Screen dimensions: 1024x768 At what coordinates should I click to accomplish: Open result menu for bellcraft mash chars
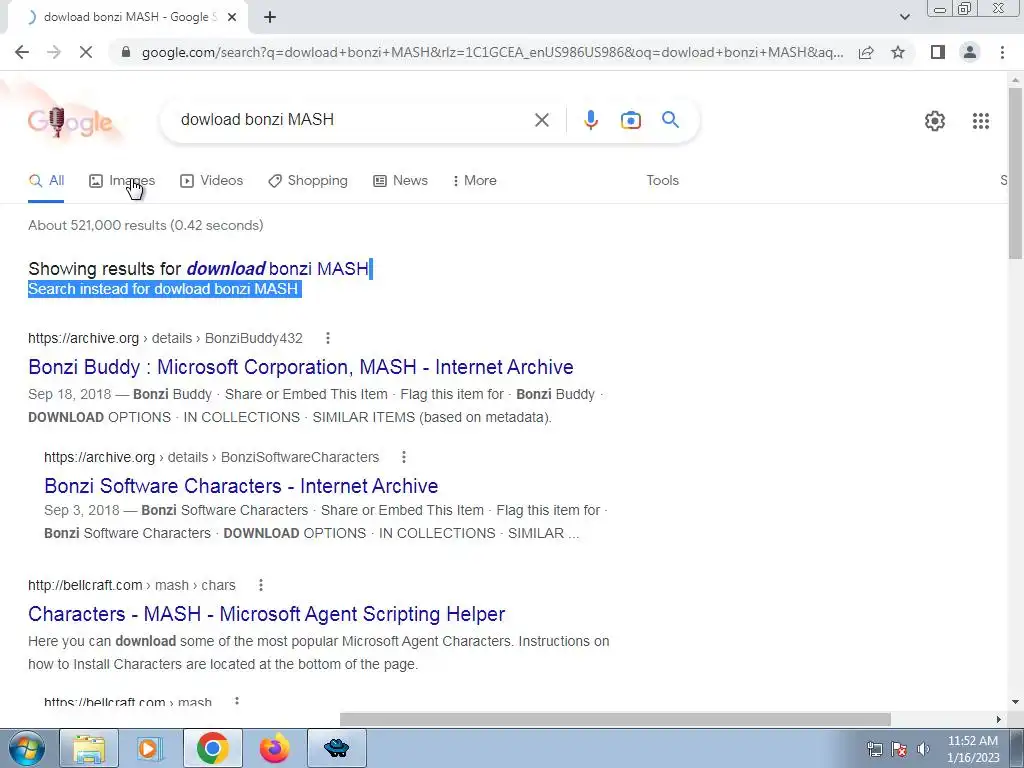click(261, 585)
